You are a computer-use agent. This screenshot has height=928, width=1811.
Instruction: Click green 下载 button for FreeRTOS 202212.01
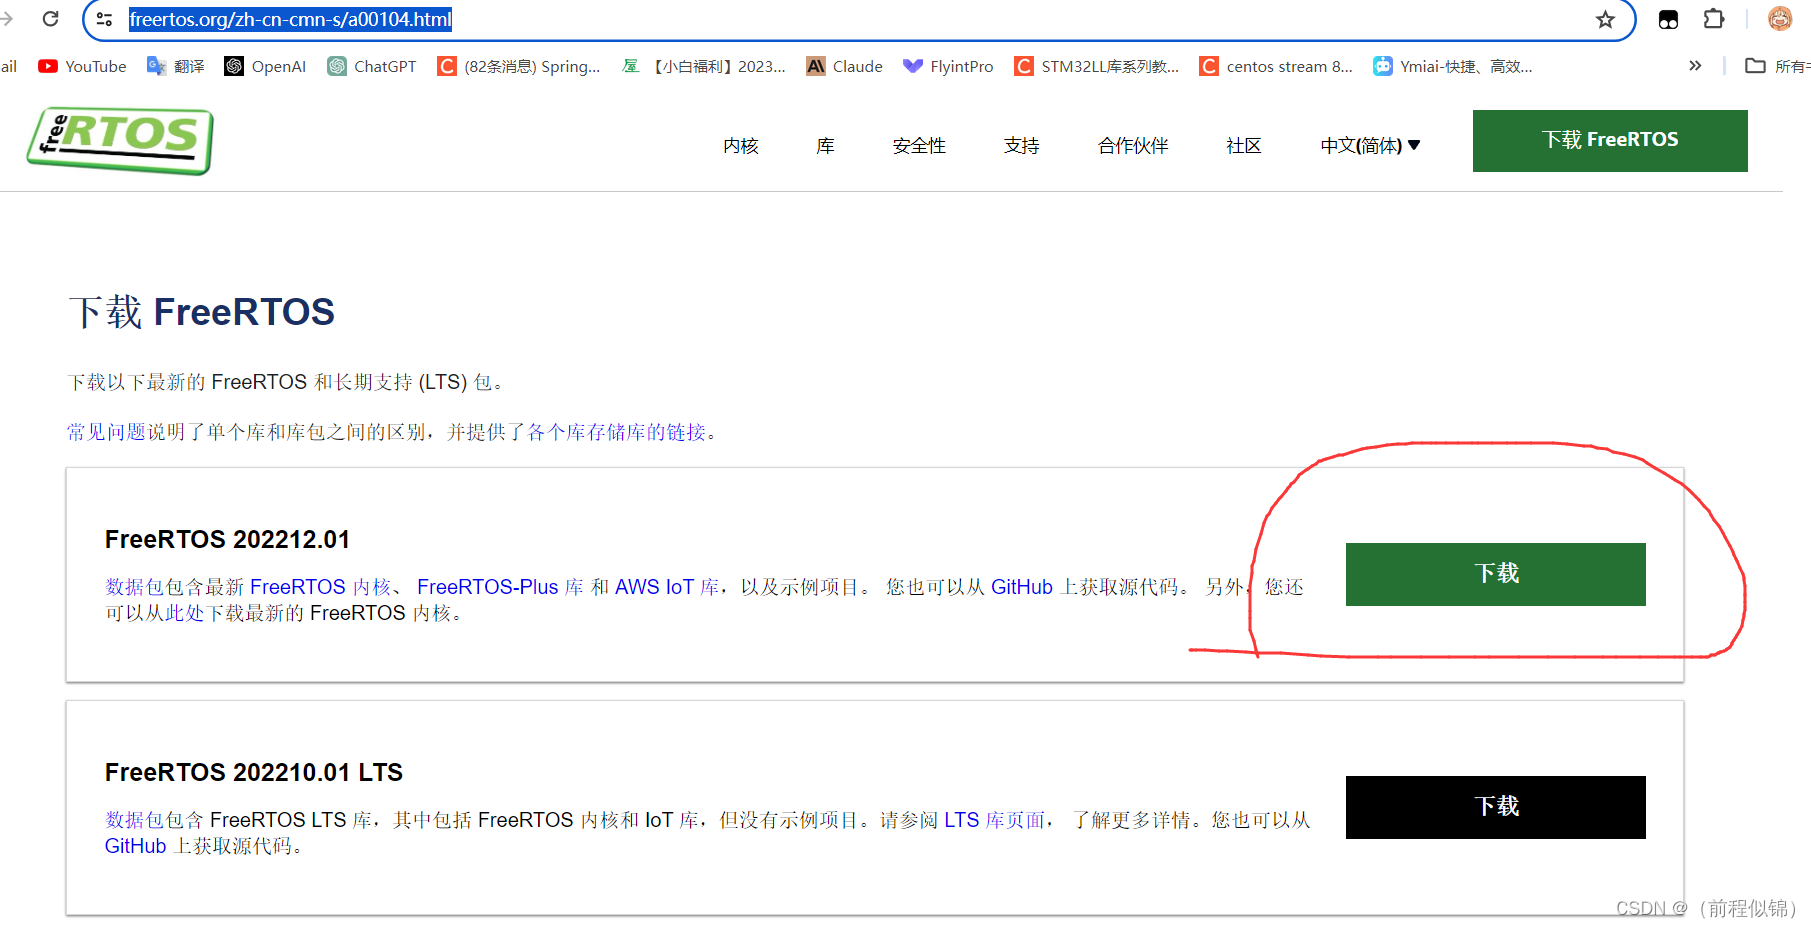tap(1496, 574)
